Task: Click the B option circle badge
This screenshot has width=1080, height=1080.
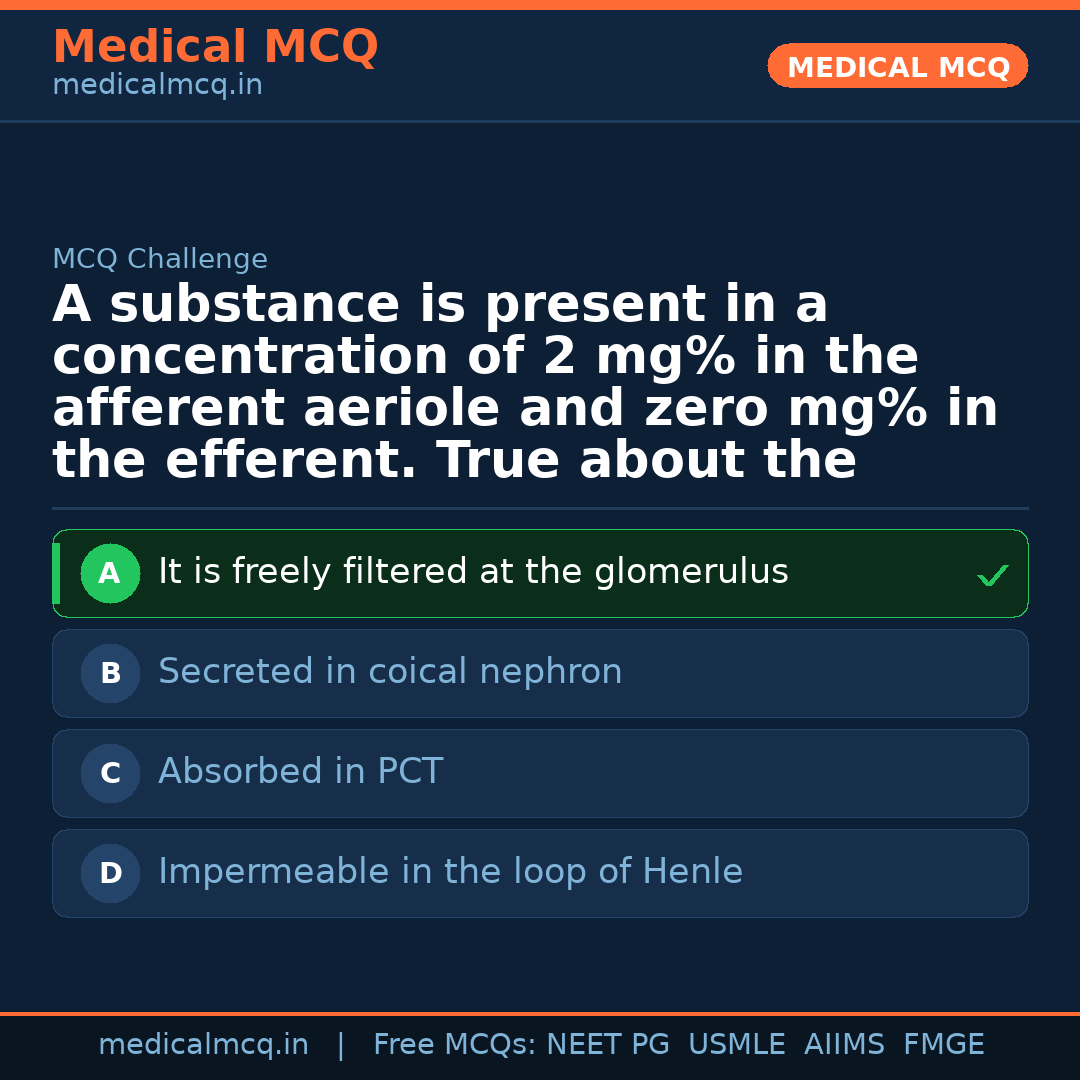Action: [x=110, y=674]
